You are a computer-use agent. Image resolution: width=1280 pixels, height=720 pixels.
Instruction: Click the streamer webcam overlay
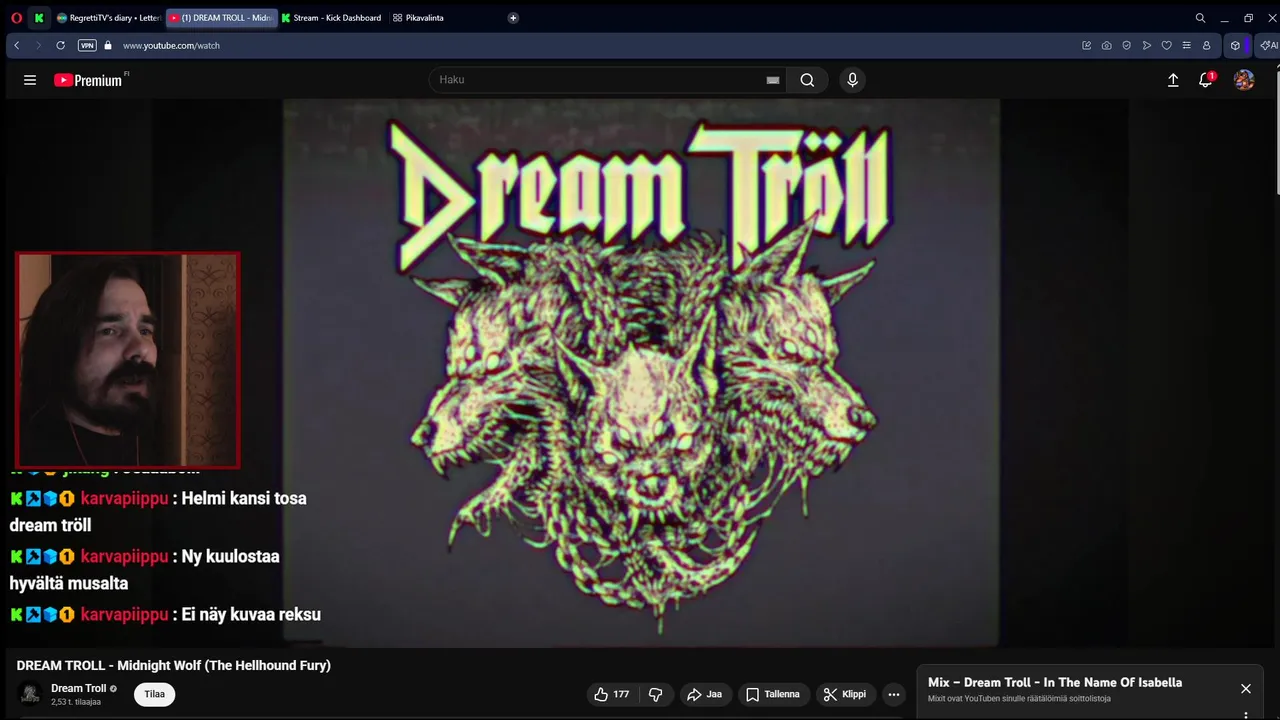pos(127,360)
